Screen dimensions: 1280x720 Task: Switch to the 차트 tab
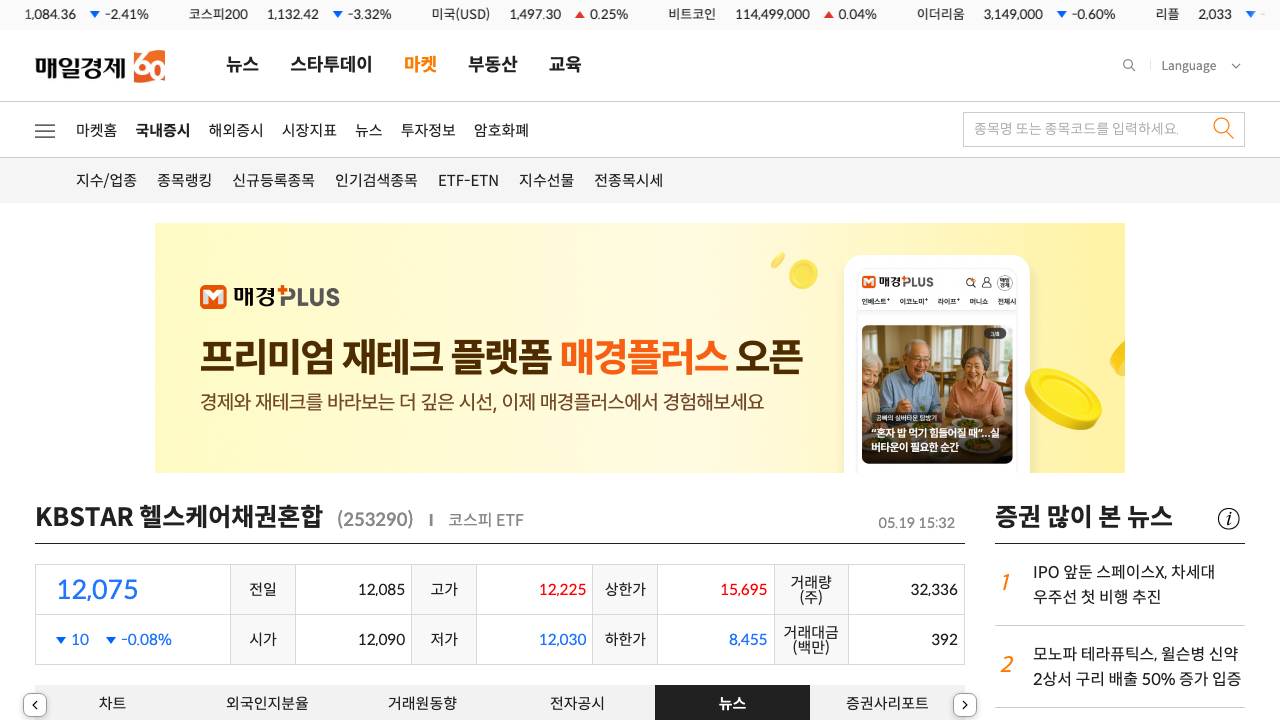click(x=112, y=703)
